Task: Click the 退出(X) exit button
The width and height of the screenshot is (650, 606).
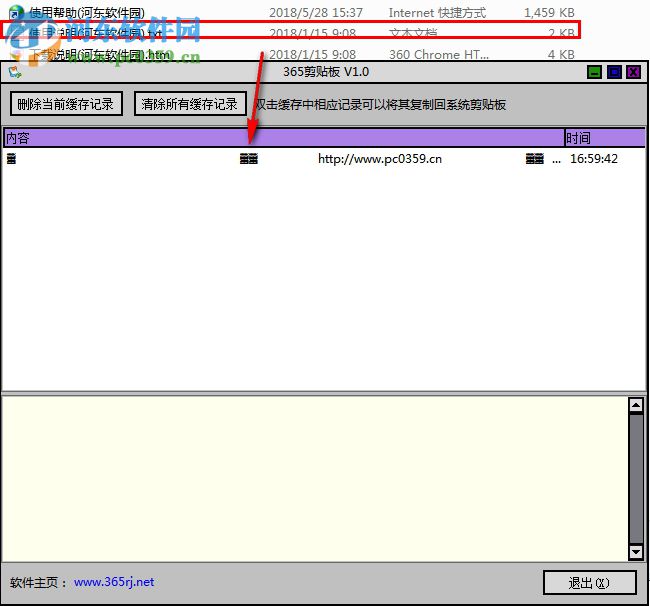Action: click(x=589, y=583)
